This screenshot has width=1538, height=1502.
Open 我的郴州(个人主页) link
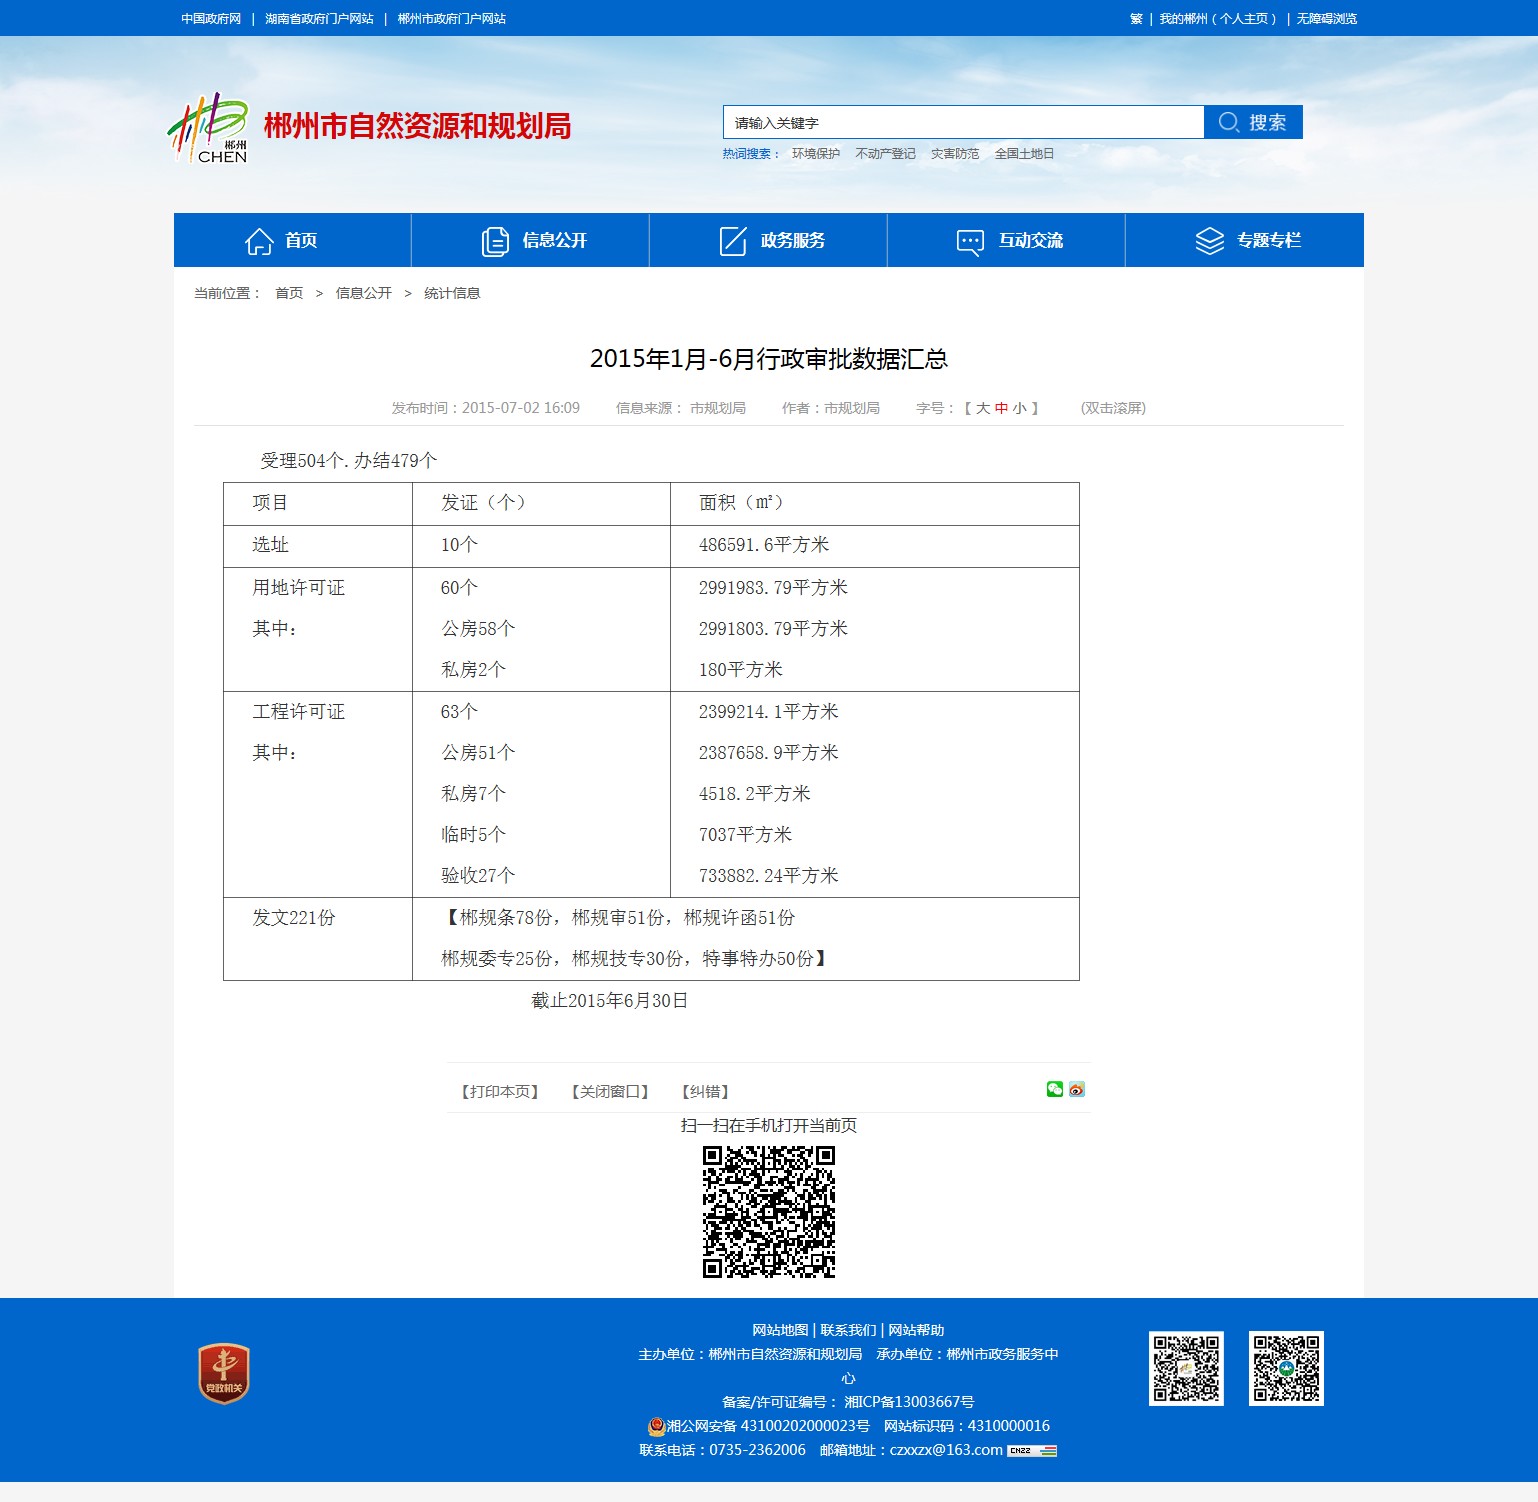pyautogui.click(x=1218, y=19)
